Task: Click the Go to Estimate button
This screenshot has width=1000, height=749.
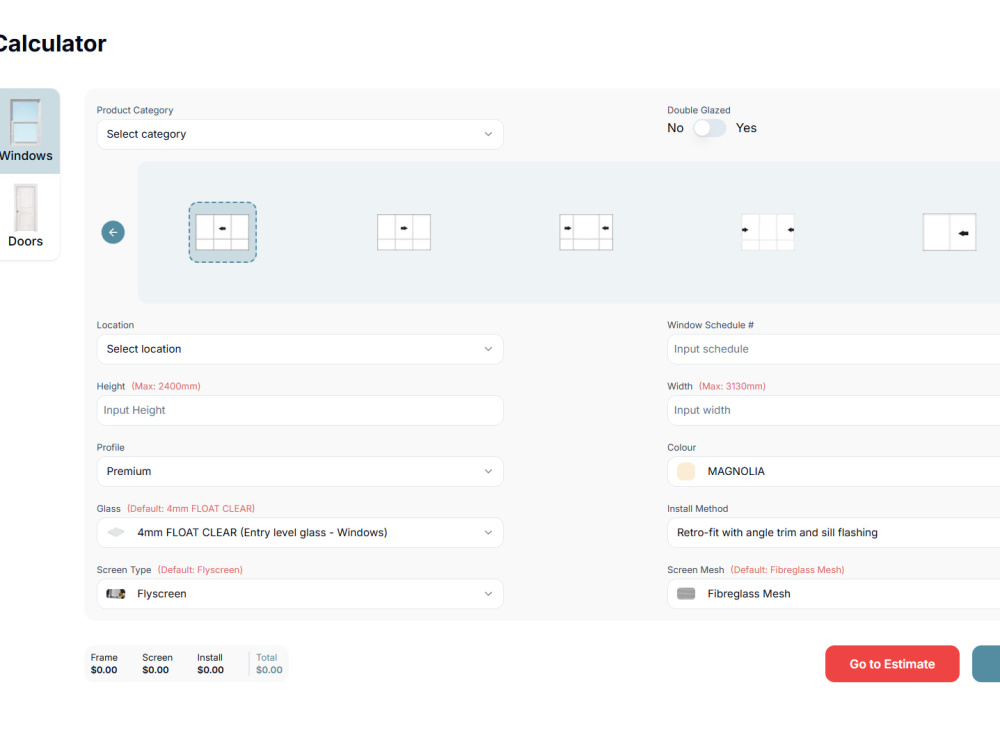Action: click(x=892, y=664)
